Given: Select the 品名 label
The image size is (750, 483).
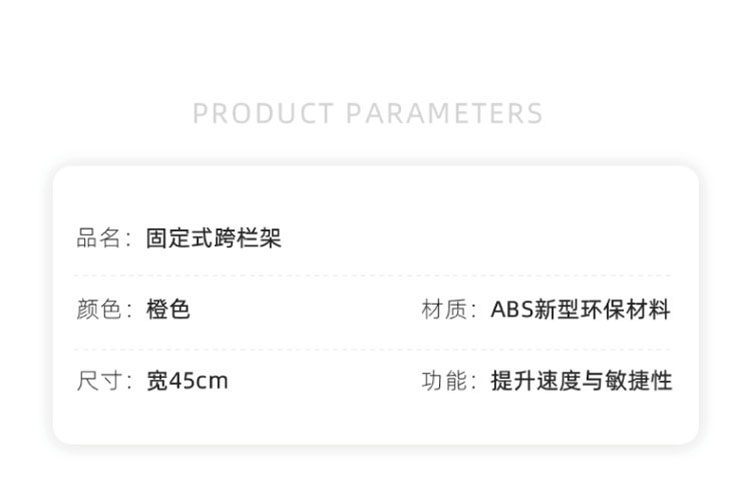Looking at the screenshot, I should pos(99,238).
